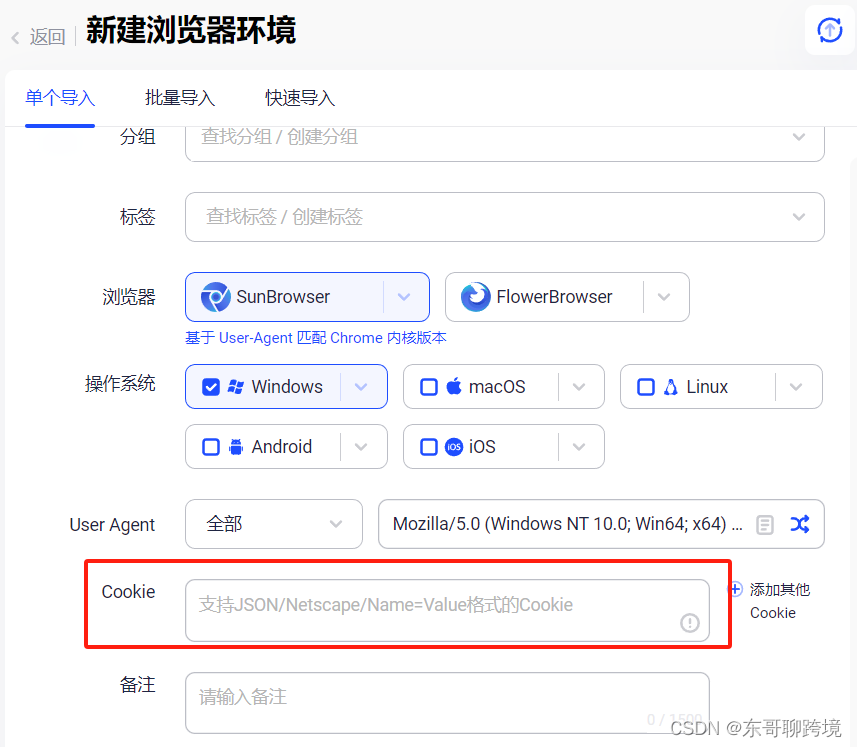Expand FlowerBrowser version dropdown arrow
Image resolution: width=857 pixels, height=747 pixels.
[664, 297]
